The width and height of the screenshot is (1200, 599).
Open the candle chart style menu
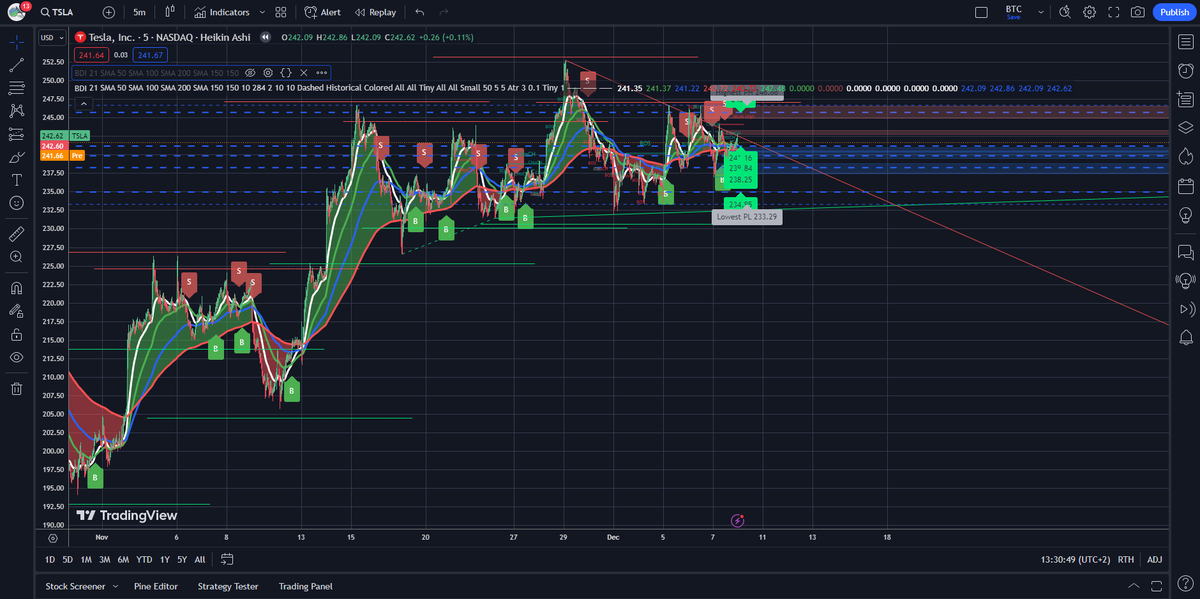point(171,12)
